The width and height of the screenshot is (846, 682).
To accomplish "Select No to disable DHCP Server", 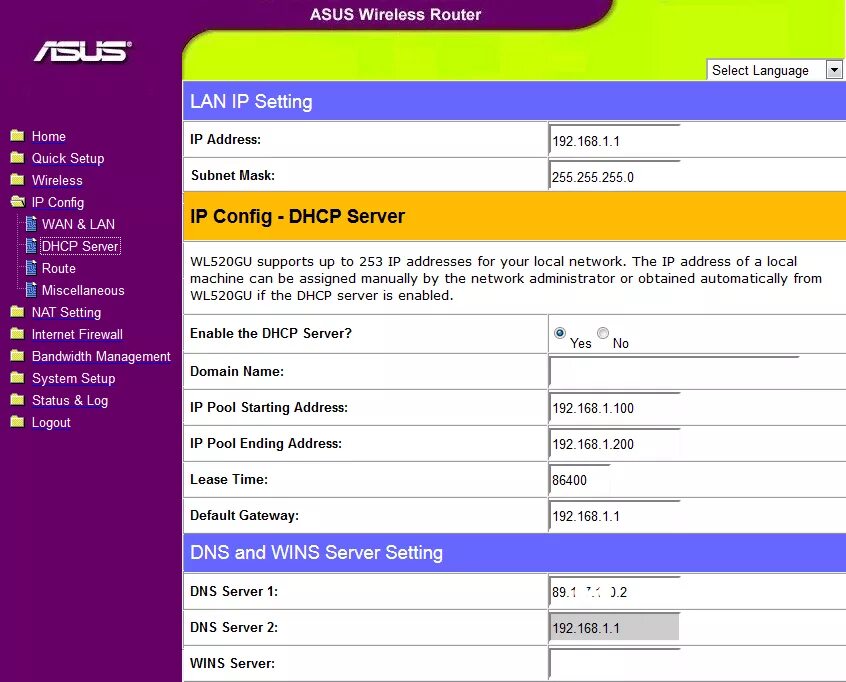I will pyautogui.click(x=603, y=333).
